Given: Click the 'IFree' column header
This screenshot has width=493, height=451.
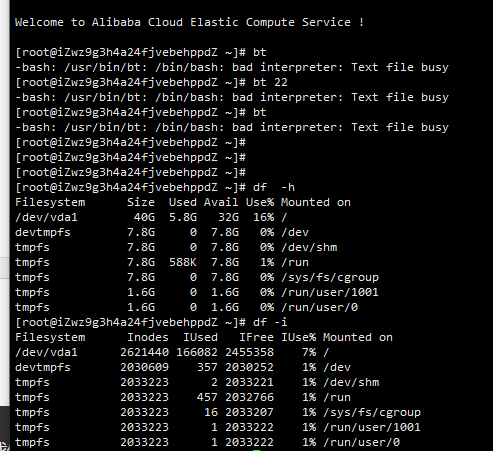Looking at the screenshot, I should pyautogui.click(x=256, y=337).
